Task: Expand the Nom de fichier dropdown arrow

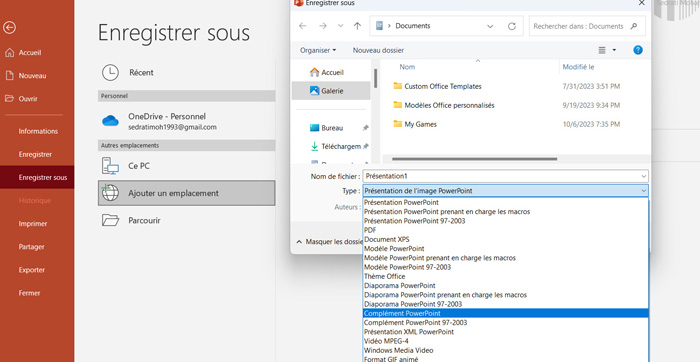Action: (643, 176)
